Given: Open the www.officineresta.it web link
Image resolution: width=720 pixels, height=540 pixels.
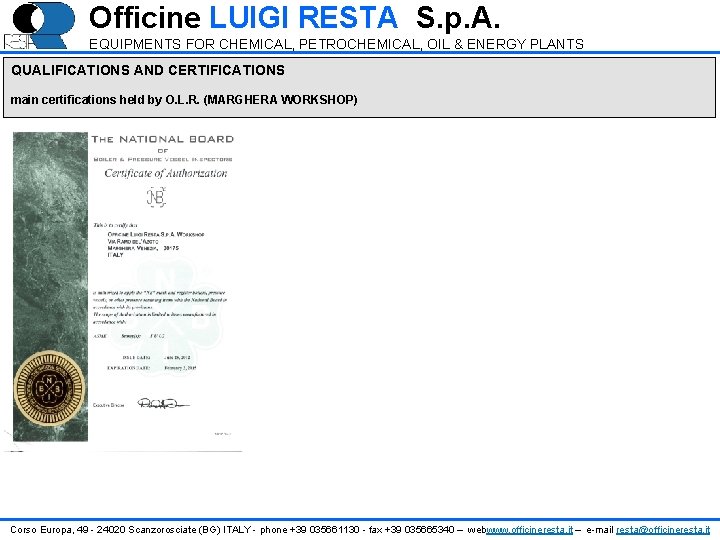Looking at the screenshot, I should coord(529,529).
